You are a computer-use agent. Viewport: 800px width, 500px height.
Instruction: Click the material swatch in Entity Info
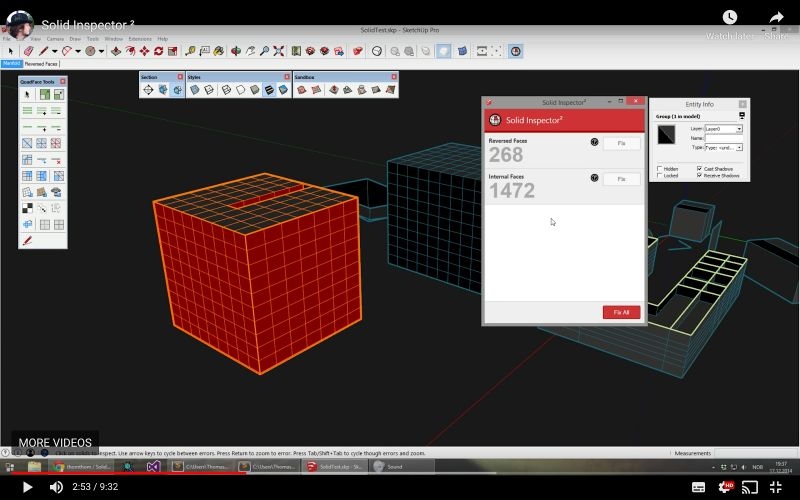coord(666,134)
